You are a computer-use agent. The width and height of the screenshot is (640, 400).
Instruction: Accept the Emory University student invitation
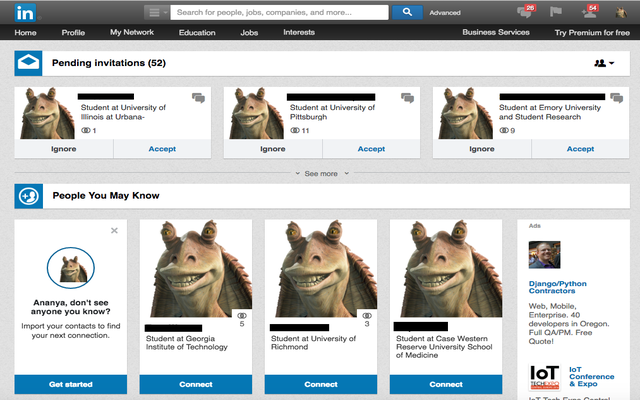coord(580,149)
